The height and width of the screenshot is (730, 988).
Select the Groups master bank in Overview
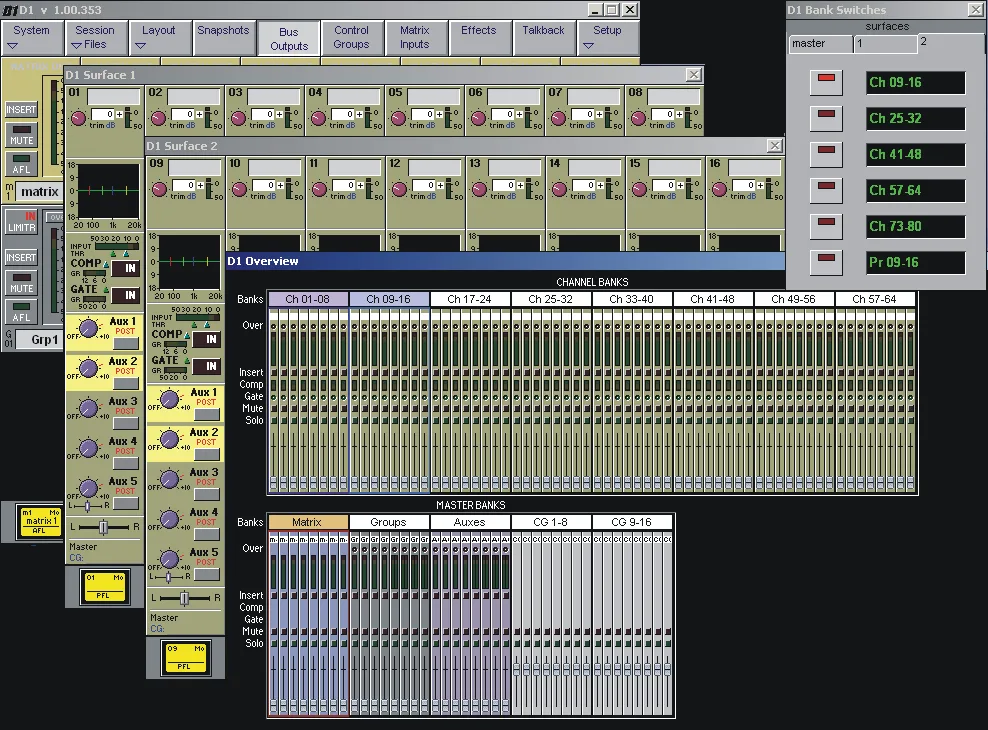(389, 522)
